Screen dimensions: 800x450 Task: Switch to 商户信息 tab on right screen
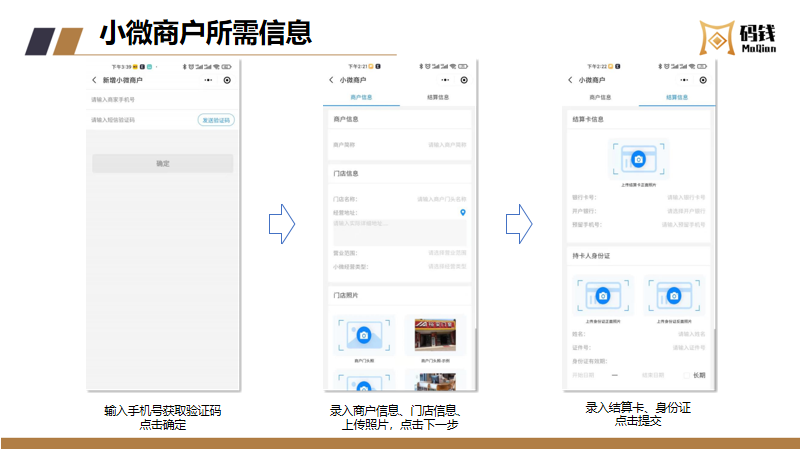(x=601, y=98)
